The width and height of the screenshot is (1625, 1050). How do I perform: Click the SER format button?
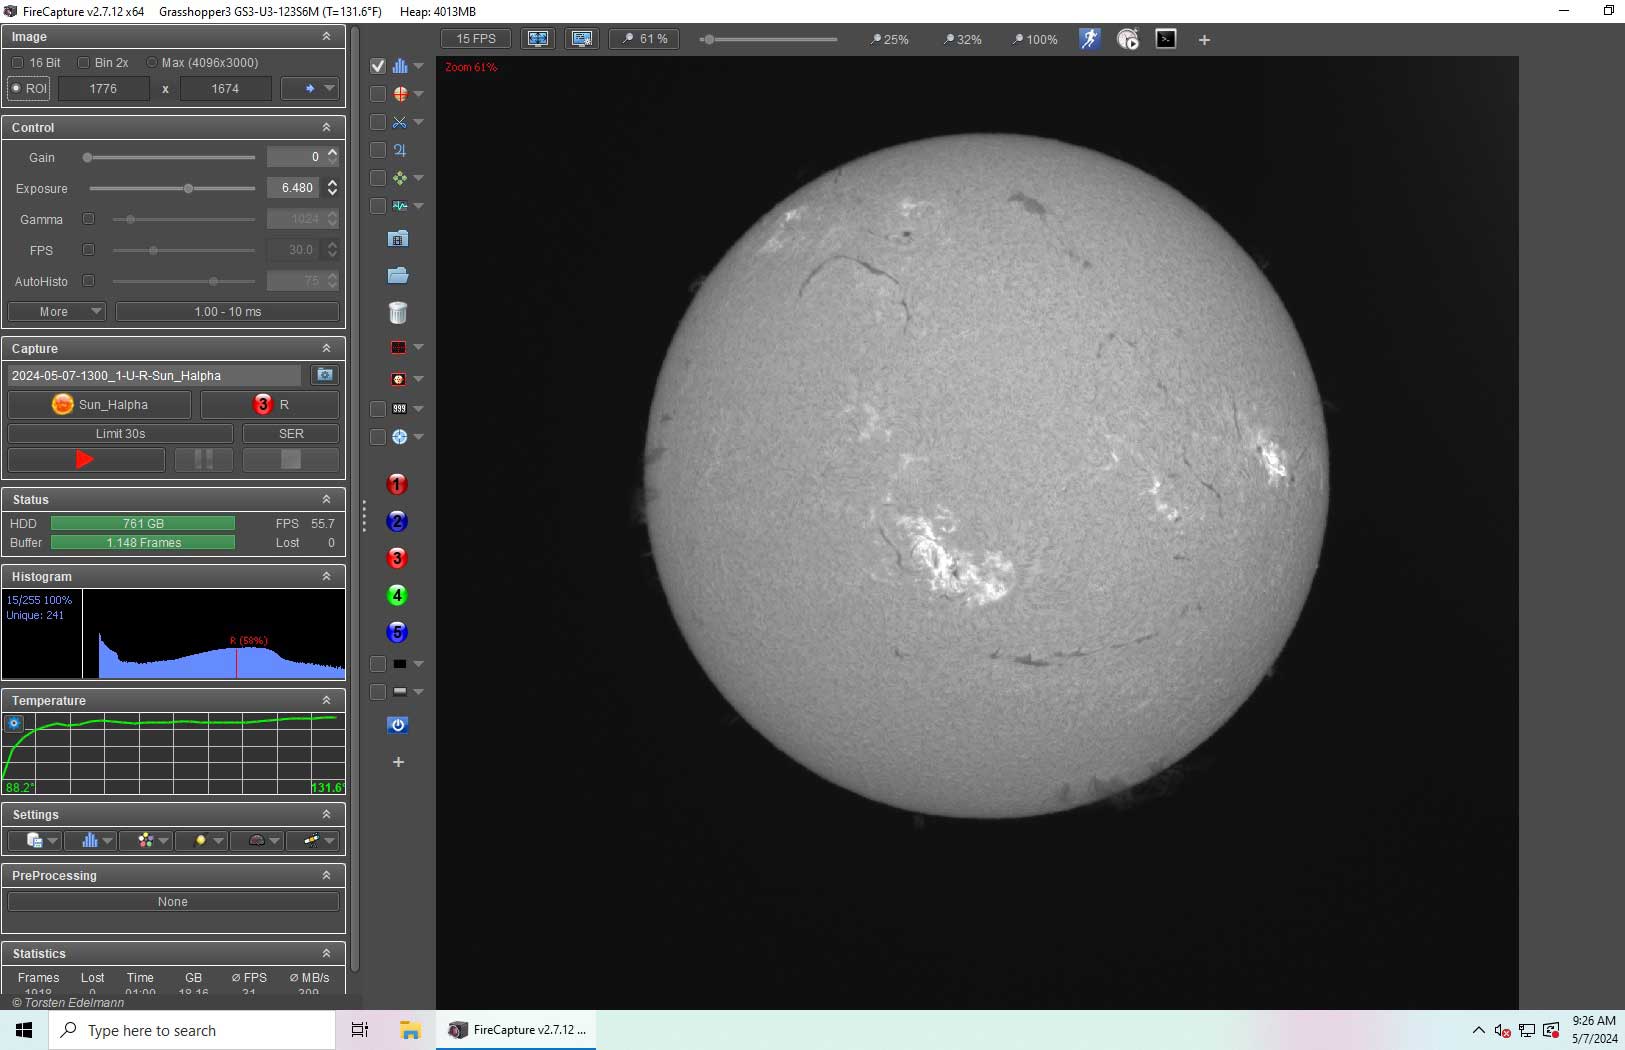[x=291, y=434]
